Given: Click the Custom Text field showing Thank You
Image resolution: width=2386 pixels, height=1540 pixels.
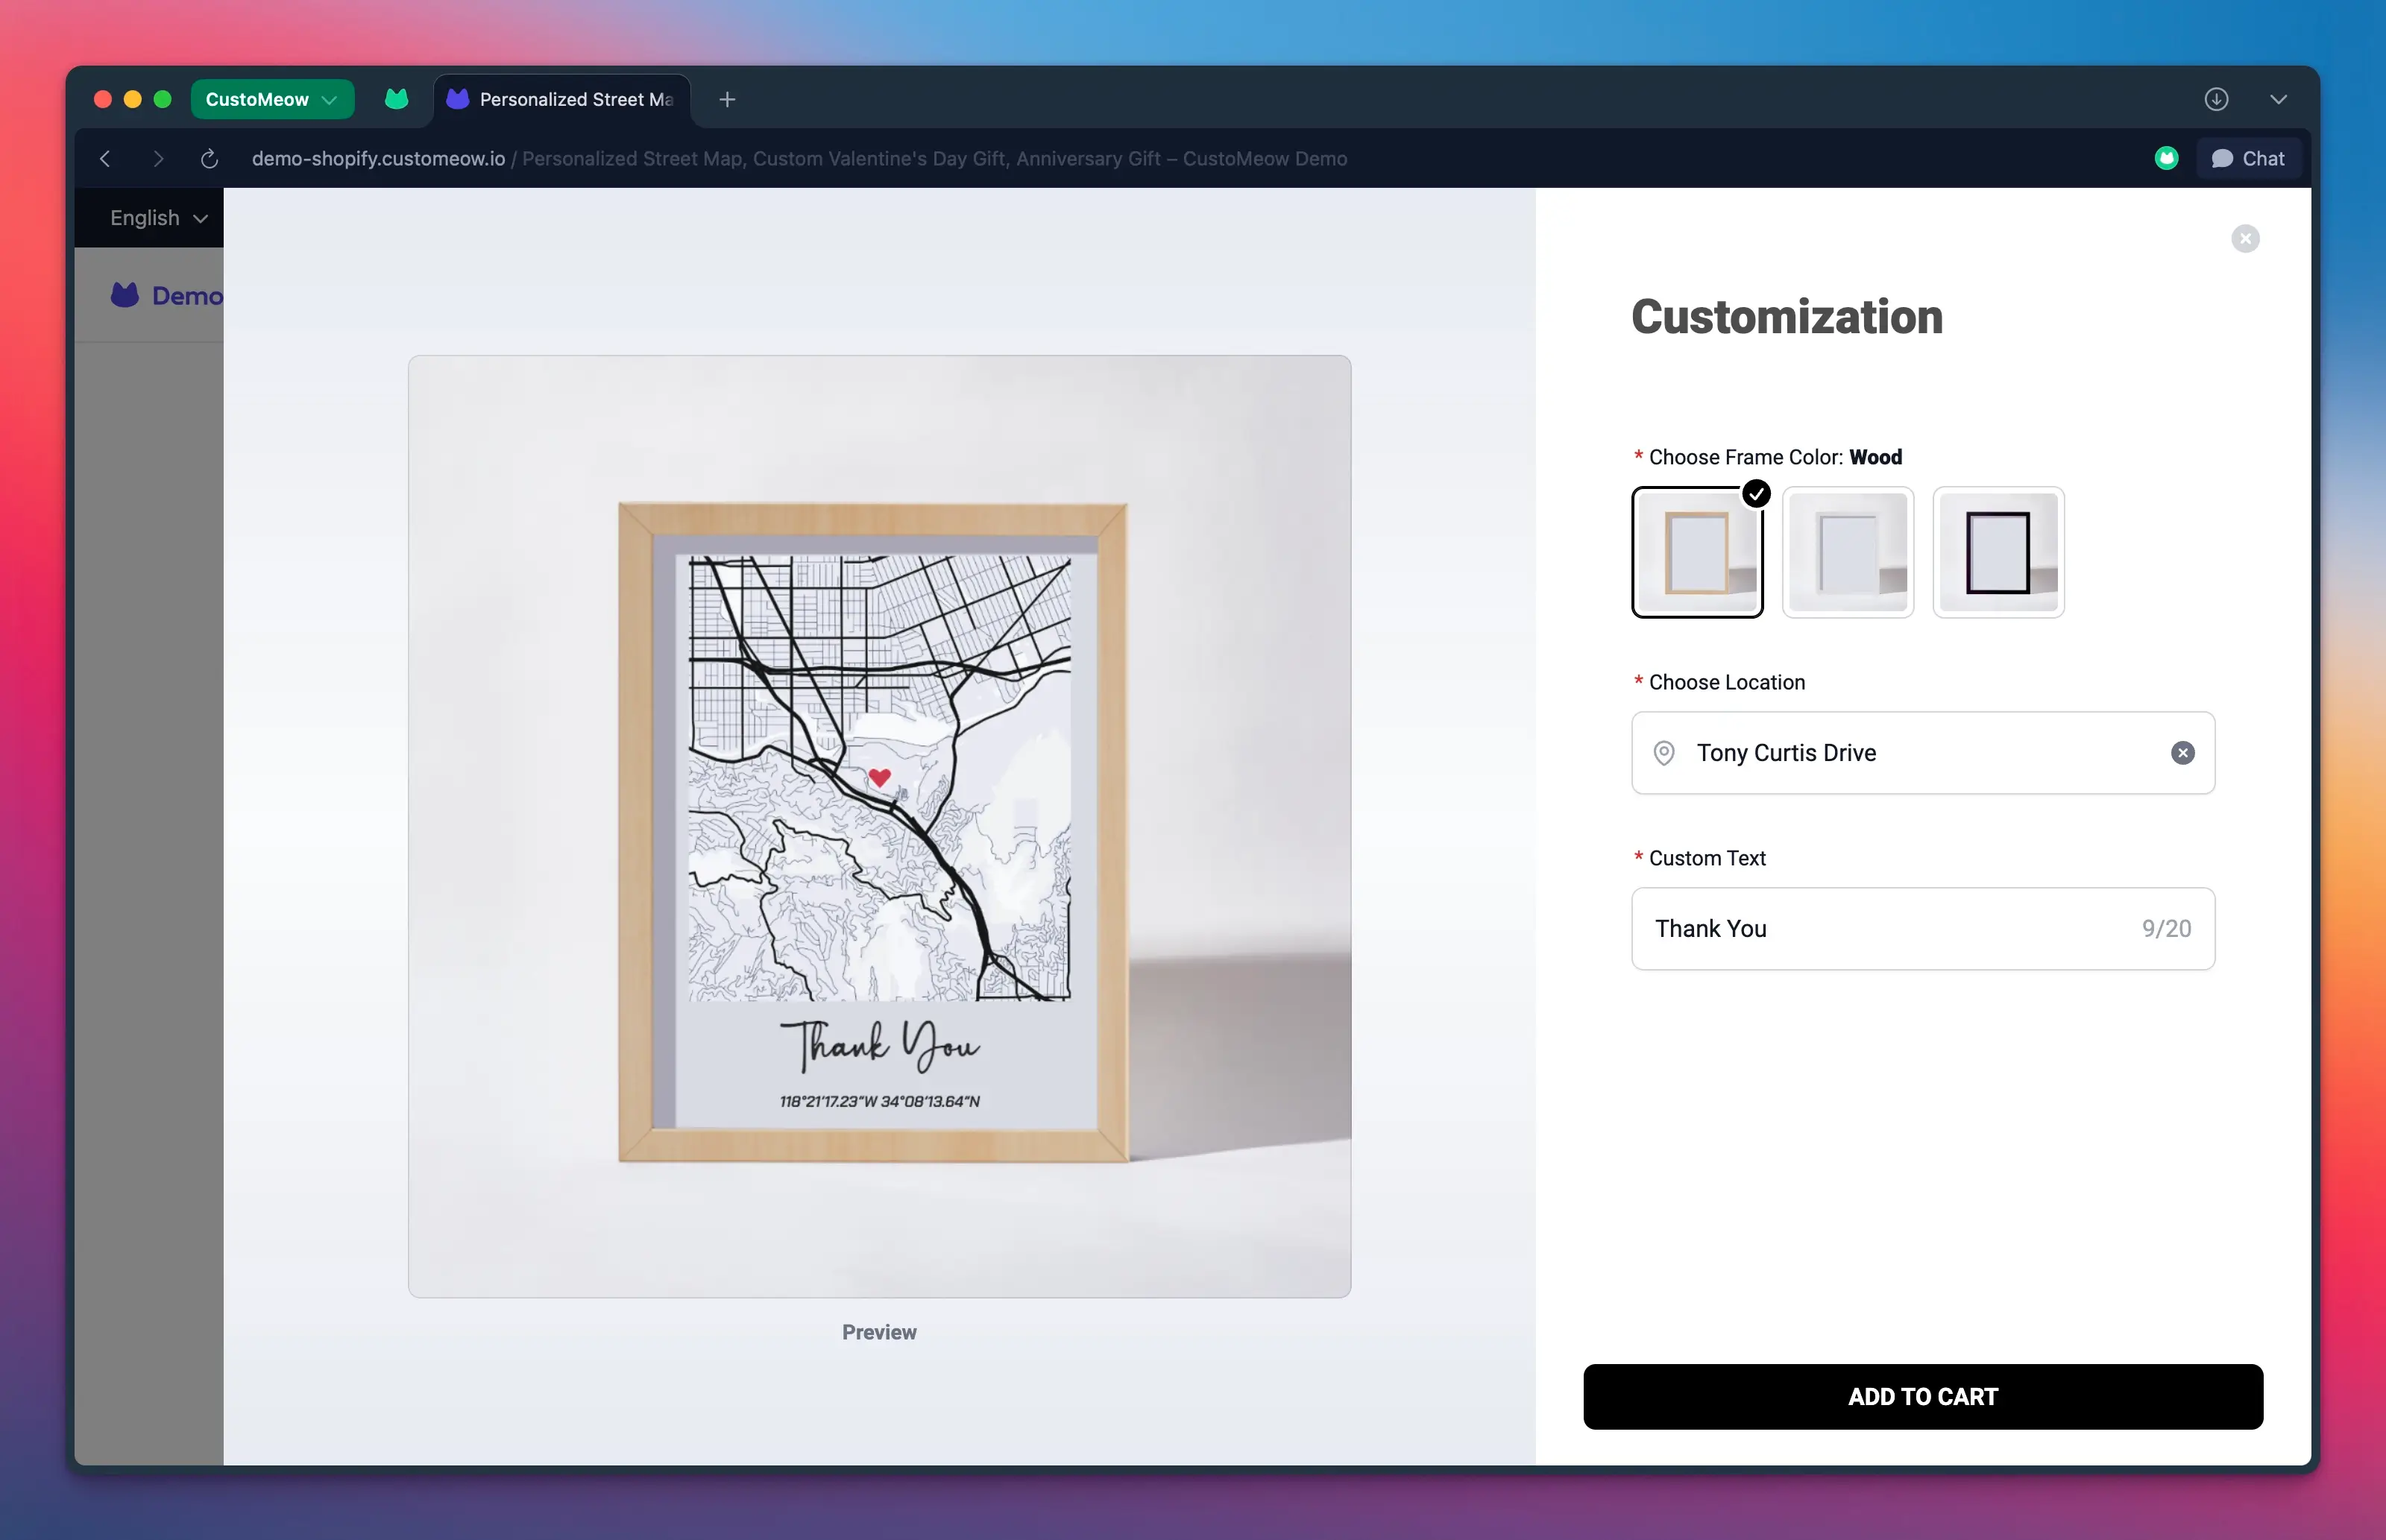Looking at the screenshot, I should point(1922,929).
